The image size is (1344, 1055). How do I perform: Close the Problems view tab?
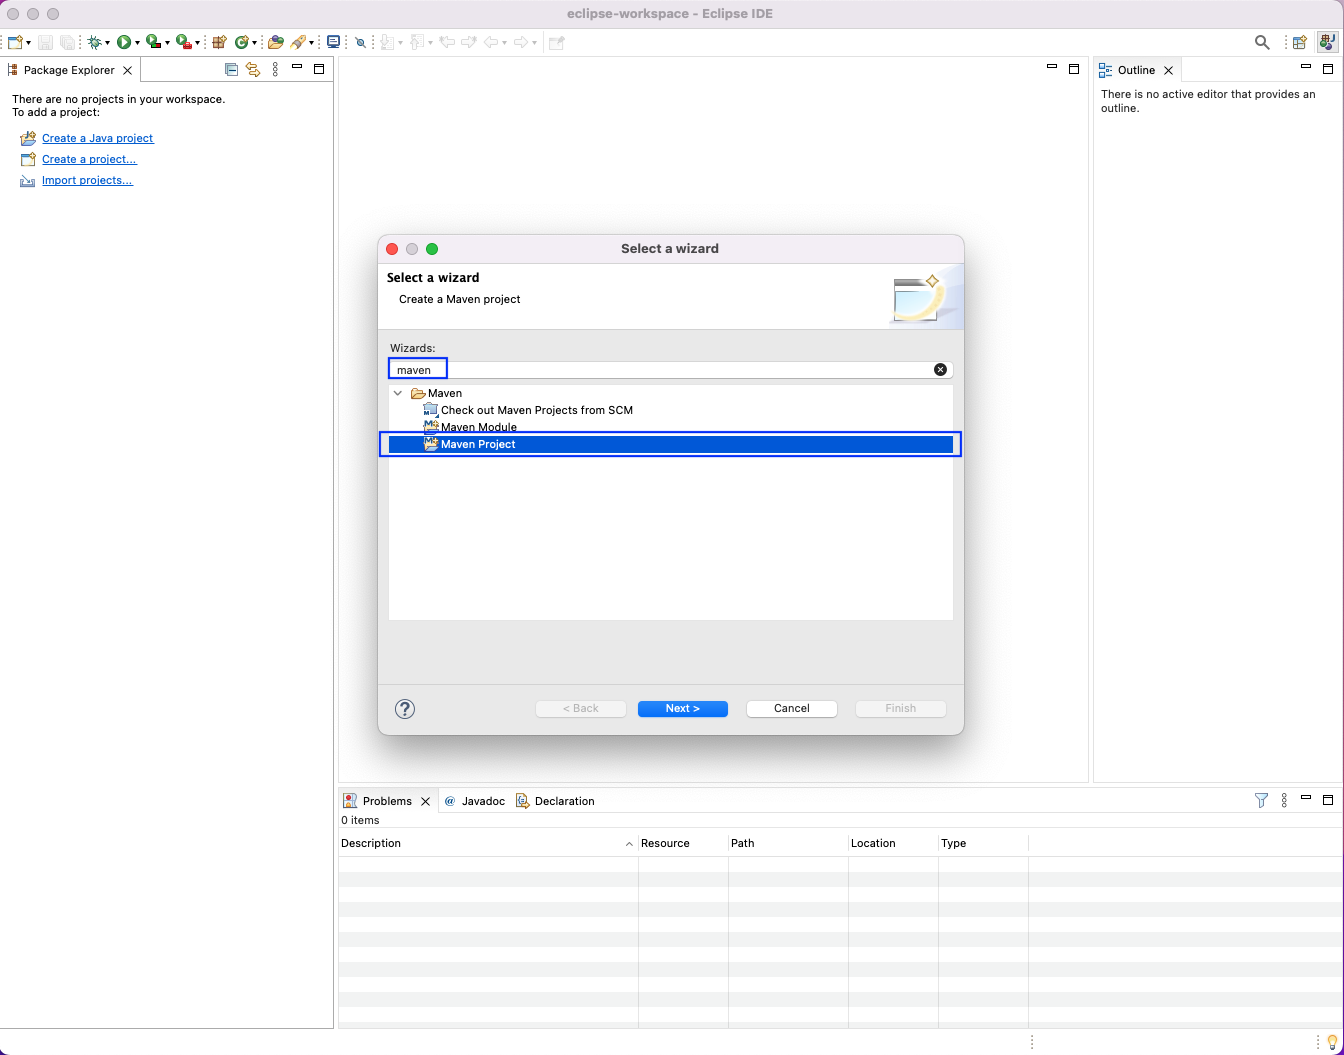(x=425, y=801)
